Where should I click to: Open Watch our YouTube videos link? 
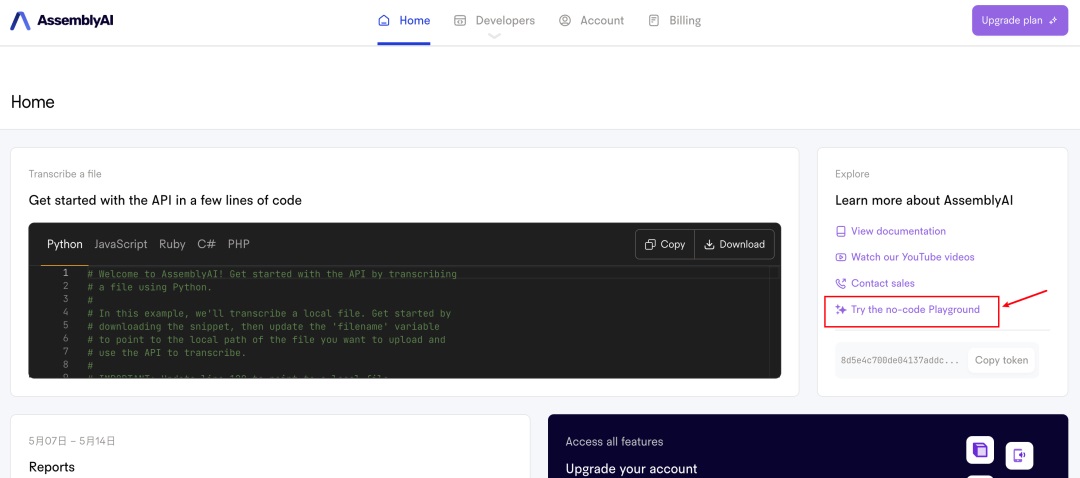[x=913, y=257]
